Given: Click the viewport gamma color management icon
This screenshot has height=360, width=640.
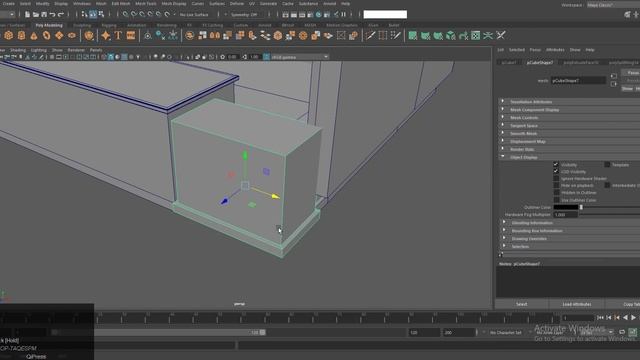Looking at the screenshot, I should (266, 57).
